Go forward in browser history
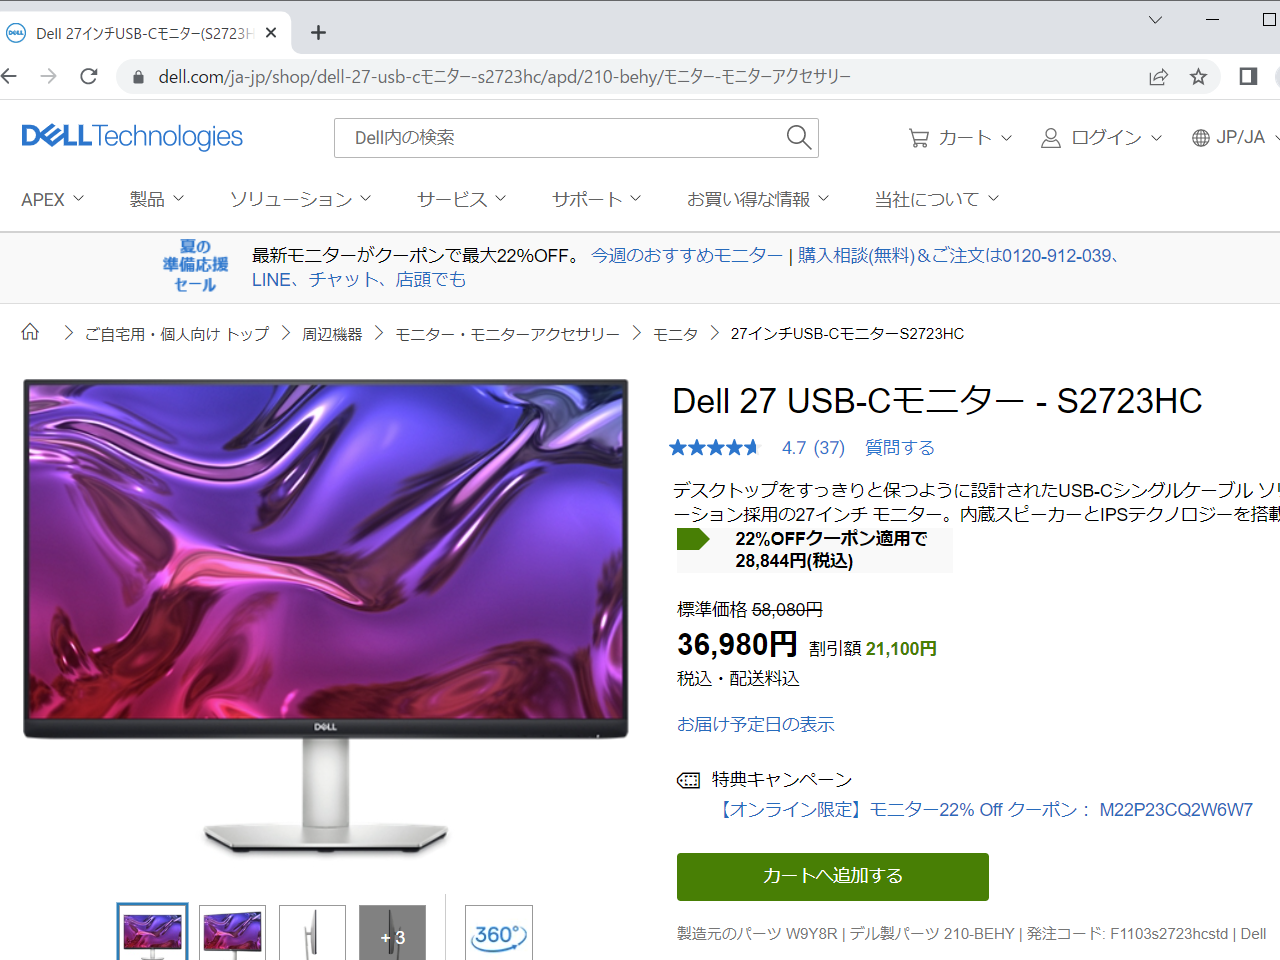The width and height of the screenshot is (1280, 960). pos(48,76)
